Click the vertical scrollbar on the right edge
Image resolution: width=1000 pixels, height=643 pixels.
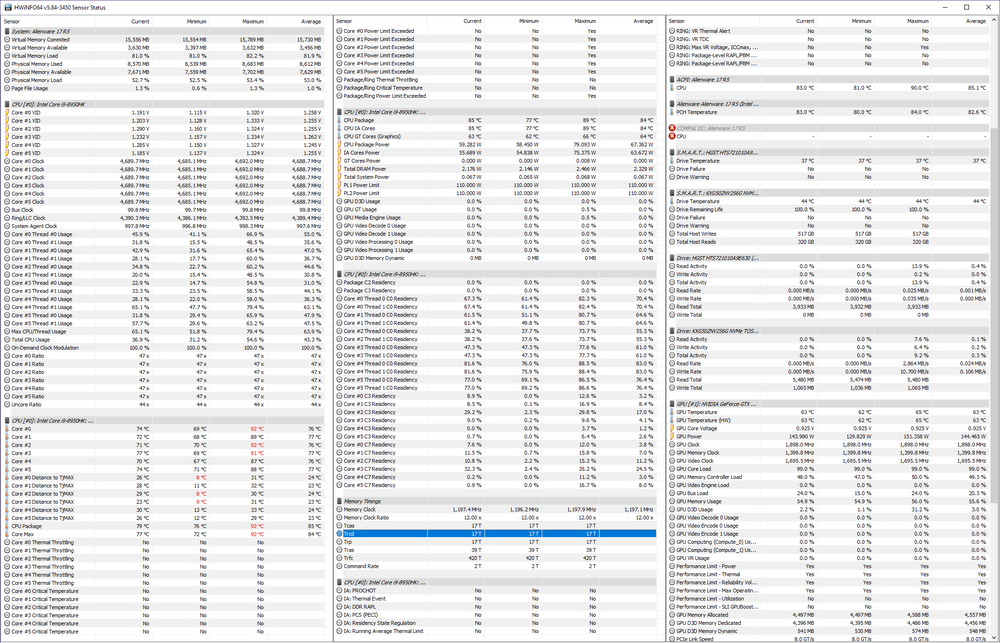(994, 300)
